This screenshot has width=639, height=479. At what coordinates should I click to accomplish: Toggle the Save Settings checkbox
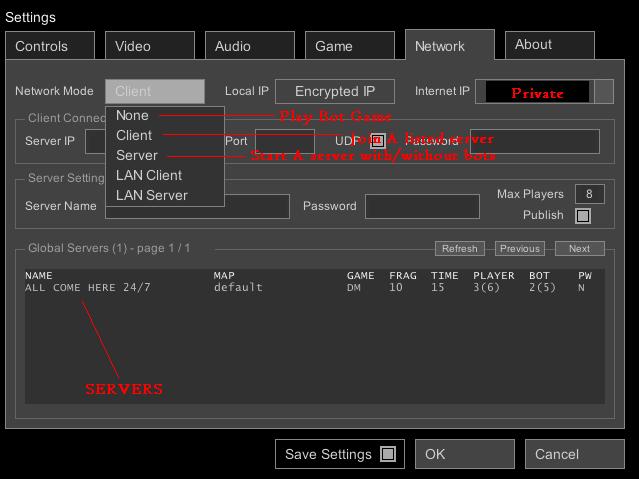(x=388, y=454)
